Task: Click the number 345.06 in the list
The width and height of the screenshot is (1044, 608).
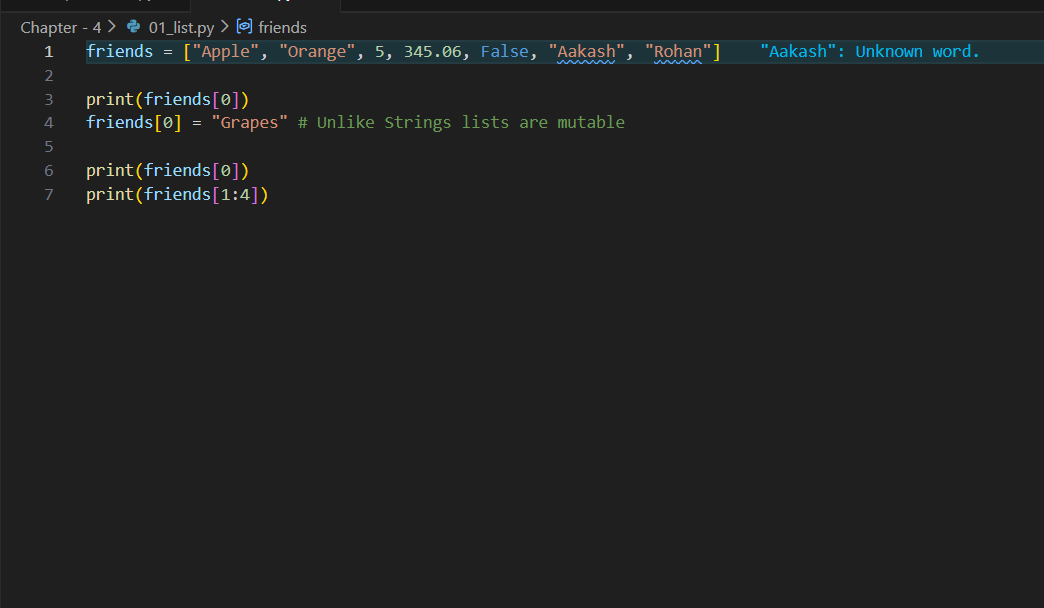Action: coord(433,51)
